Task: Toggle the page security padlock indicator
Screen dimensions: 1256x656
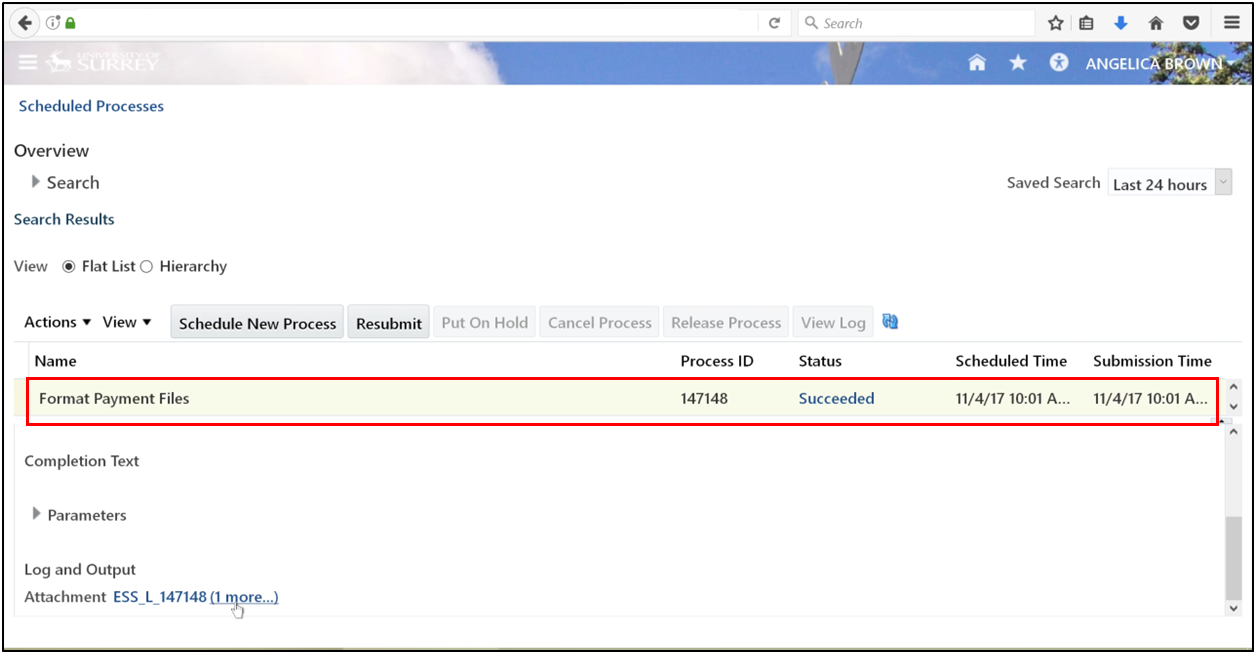Action: click(70, 22)
